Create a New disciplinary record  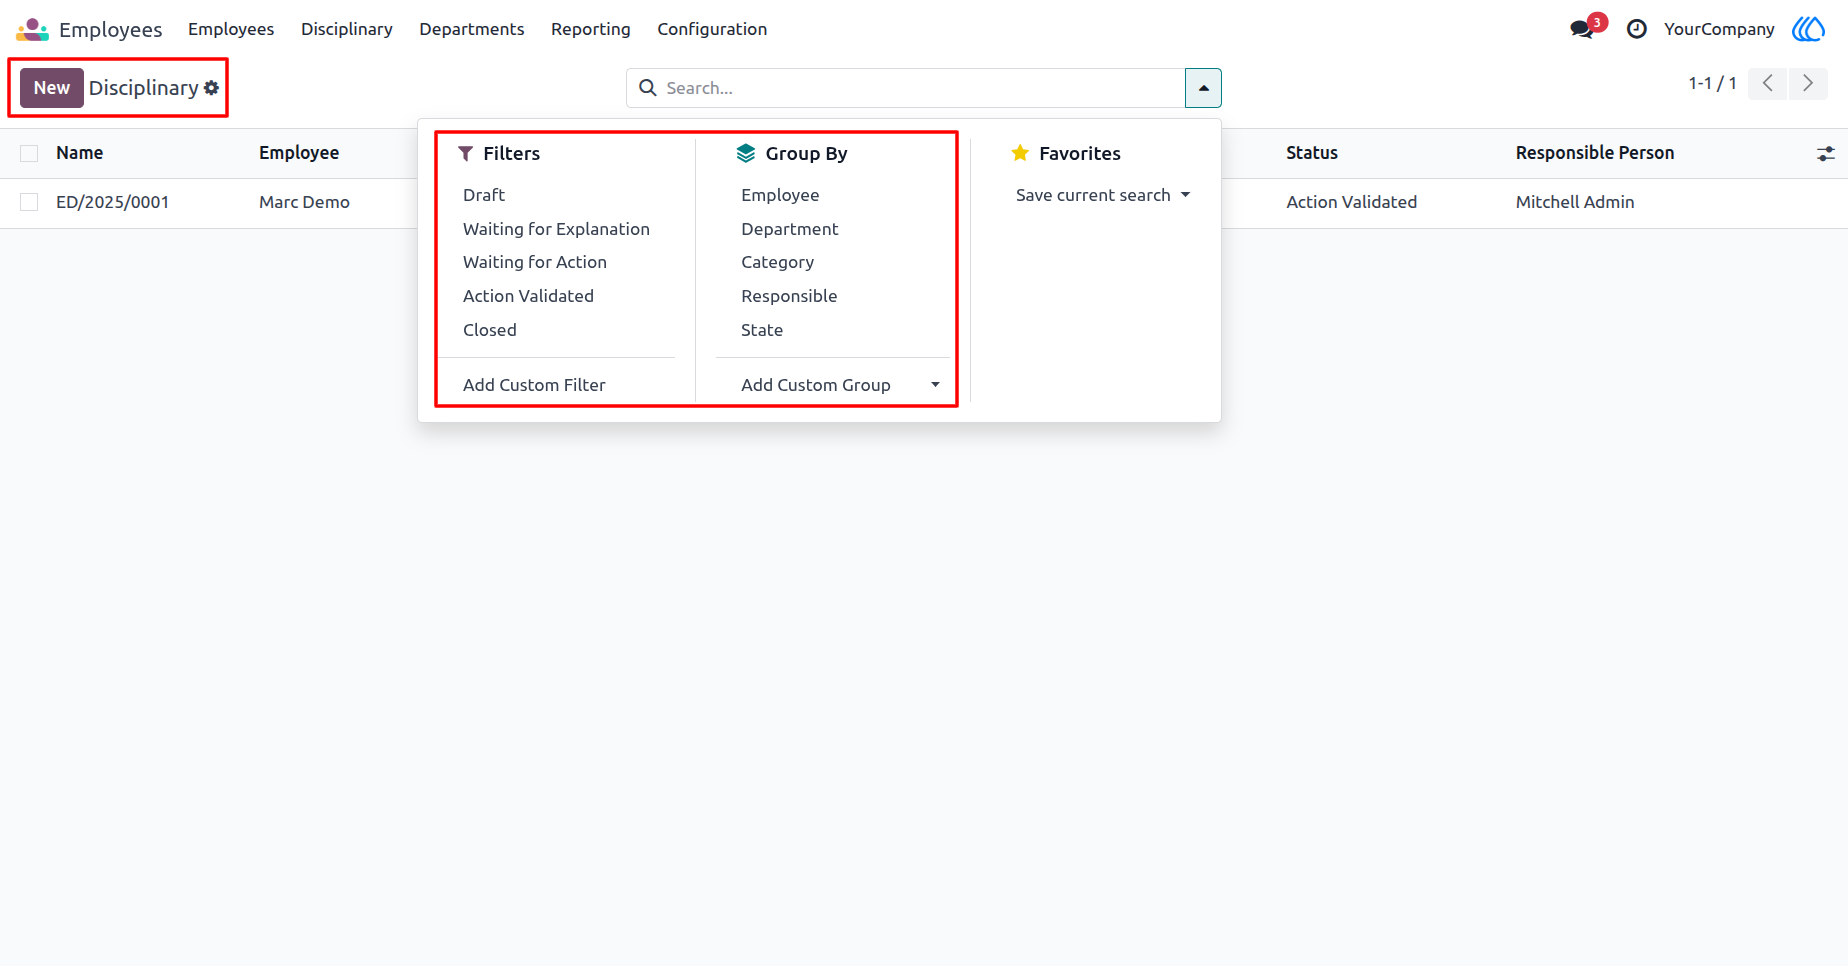[52, 88]
